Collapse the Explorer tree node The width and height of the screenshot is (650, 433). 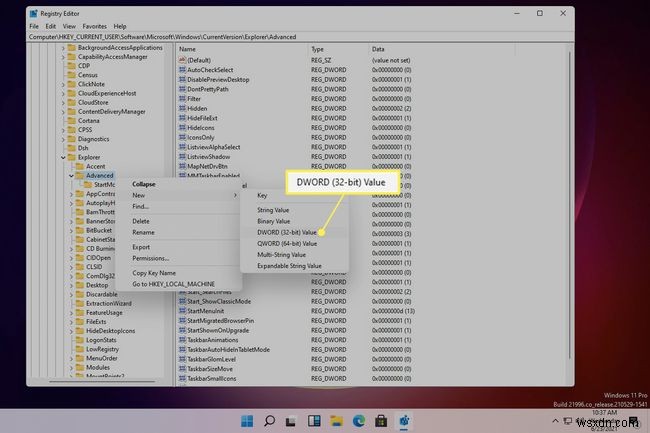pyautogui.click(x=63, y=157)
